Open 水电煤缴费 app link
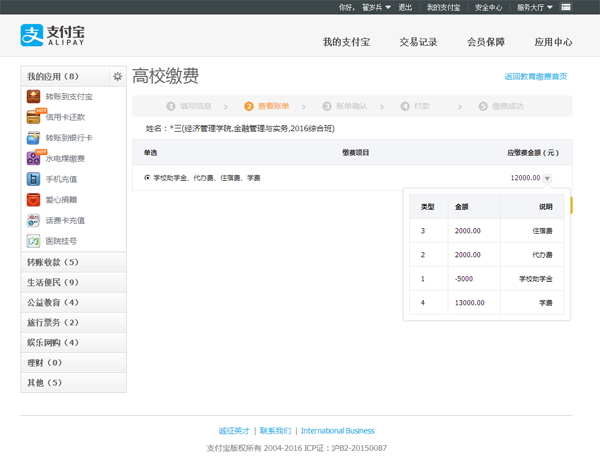600x472 pixels. (x=65, y=159)
